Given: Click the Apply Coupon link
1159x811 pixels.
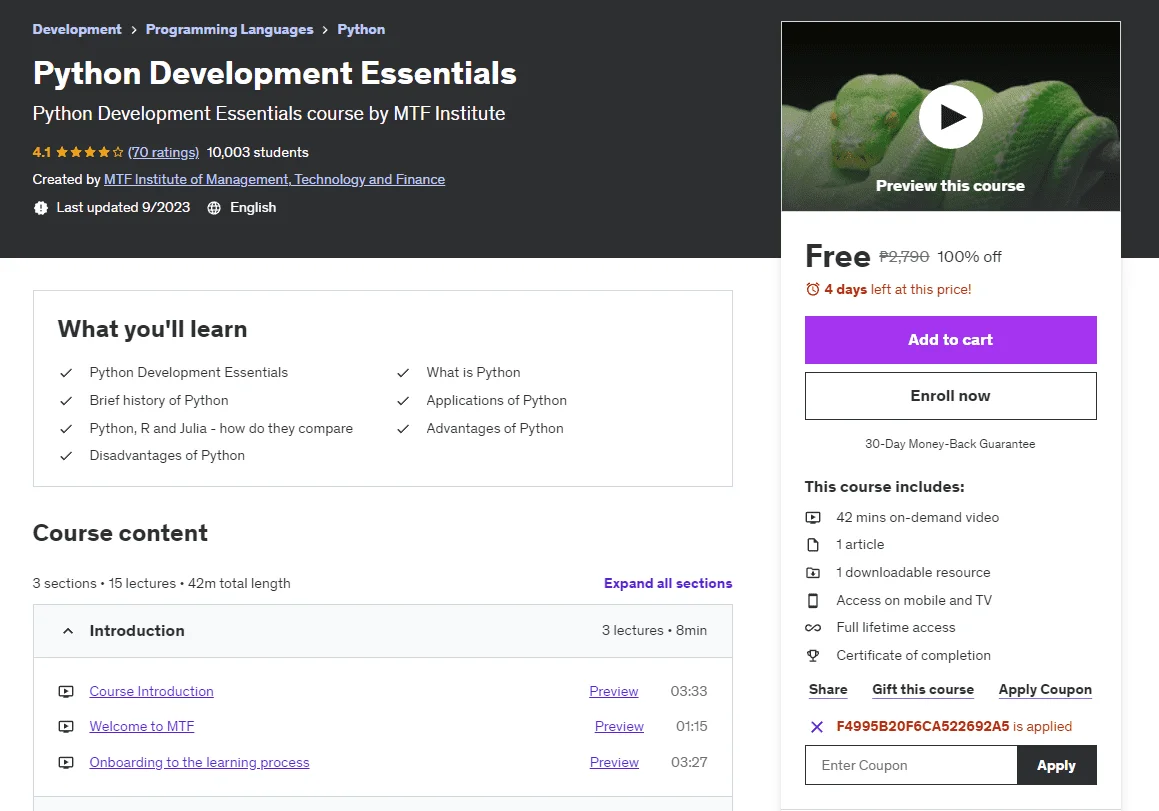Looking at the screenshot, I should pyautogui.click(x=1045, y=690).
